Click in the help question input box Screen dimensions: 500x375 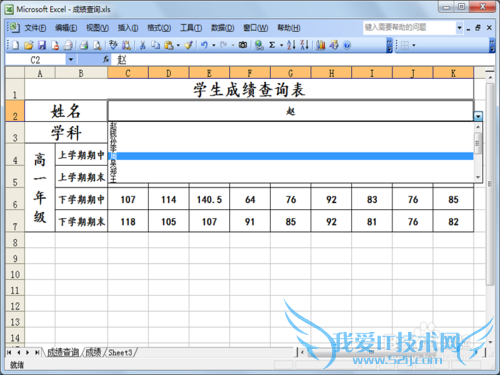(x=409, y=28)
